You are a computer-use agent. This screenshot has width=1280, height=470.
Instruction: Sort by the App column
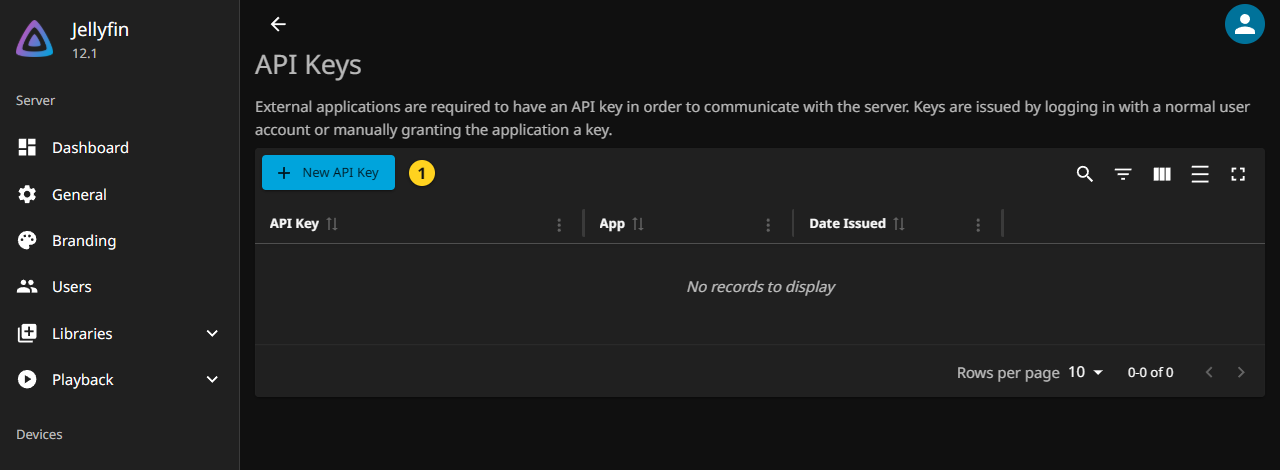click(638, 224)
